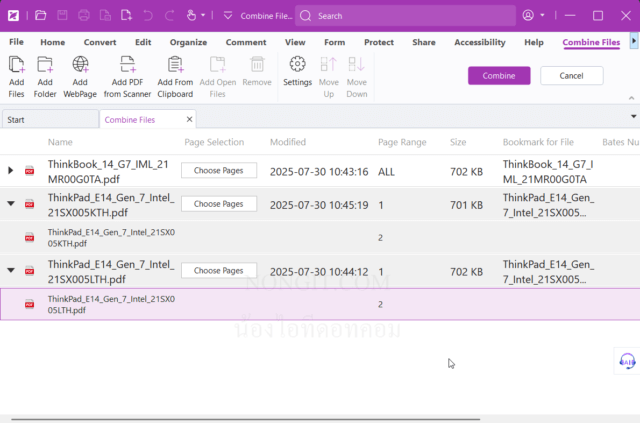Open the Hand tool dropdown arrow
Screen dimensions: 640x423
coord(203,16)
